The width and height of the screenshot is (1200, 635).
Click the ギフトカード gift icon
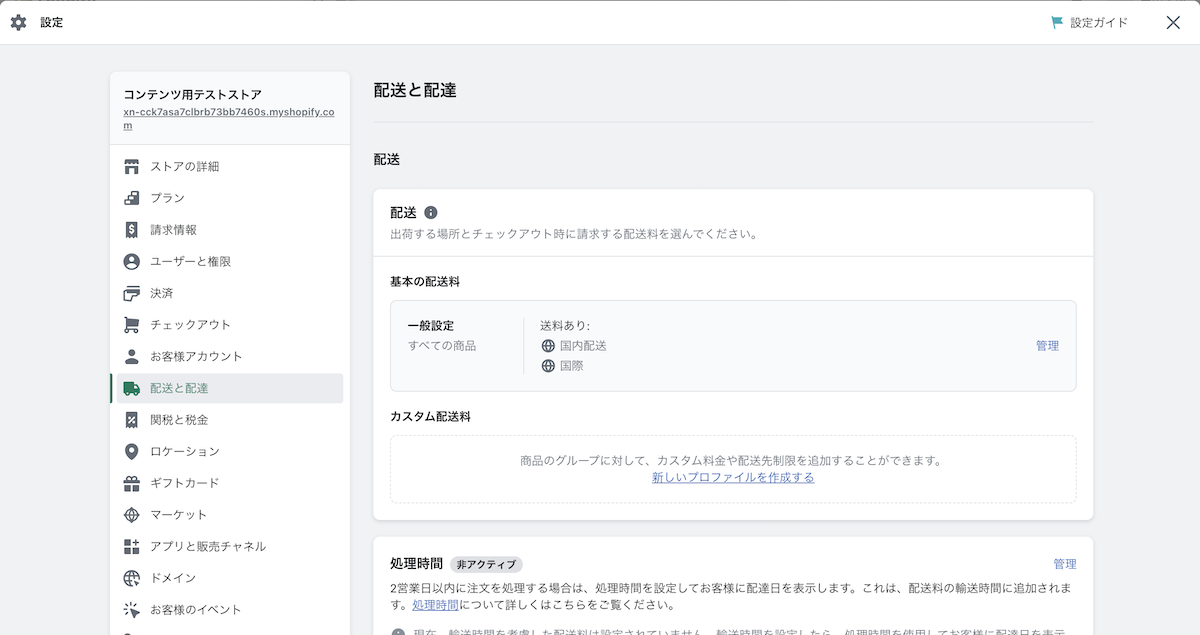click(x=131, y=483)
